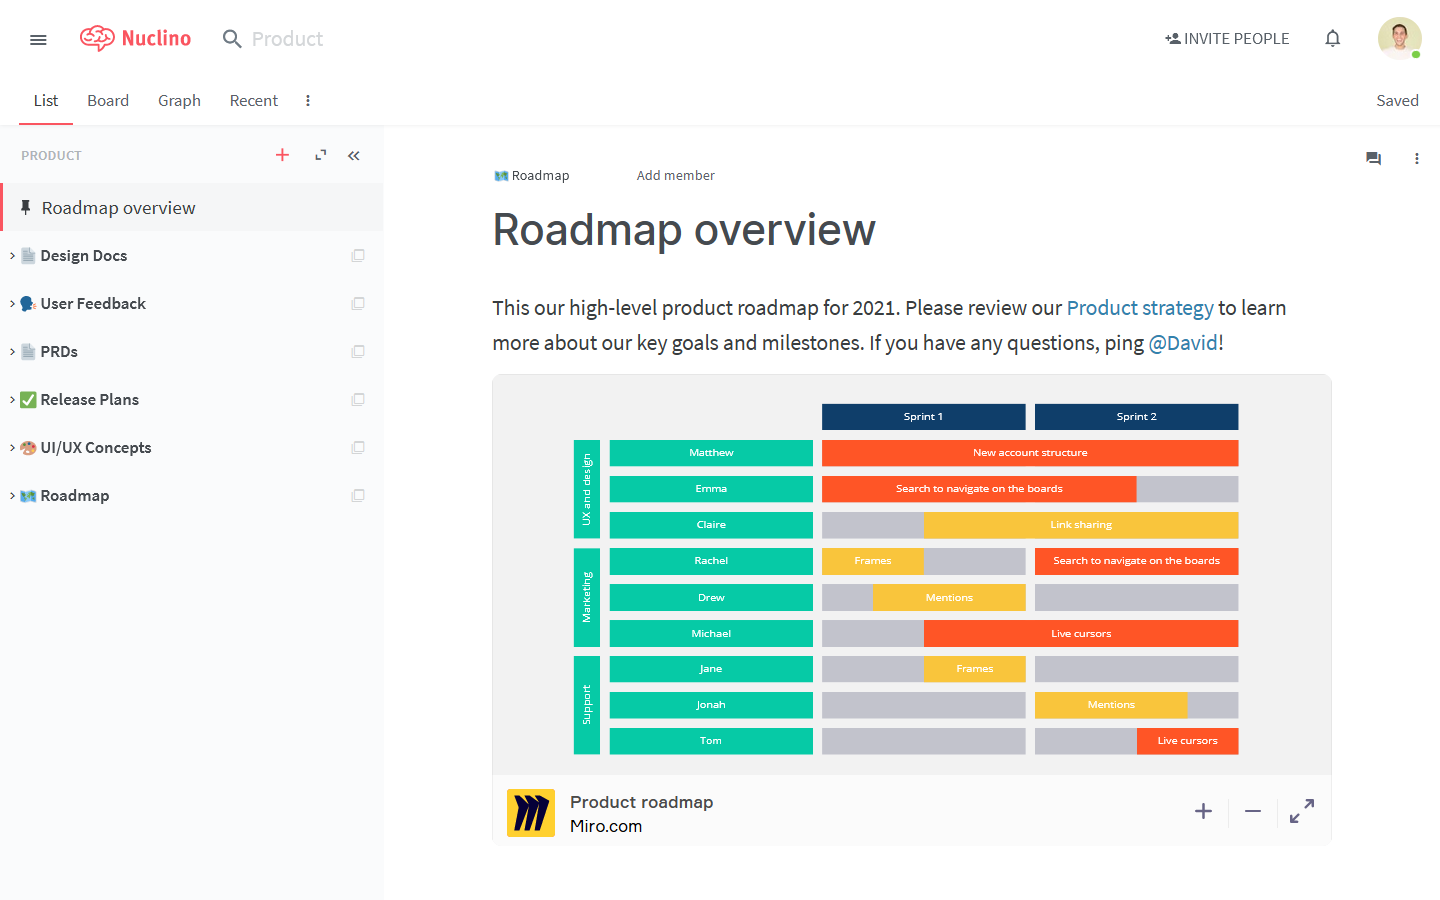Expand the Design Docs collection

pyautogui.click(x=12, y=255)
